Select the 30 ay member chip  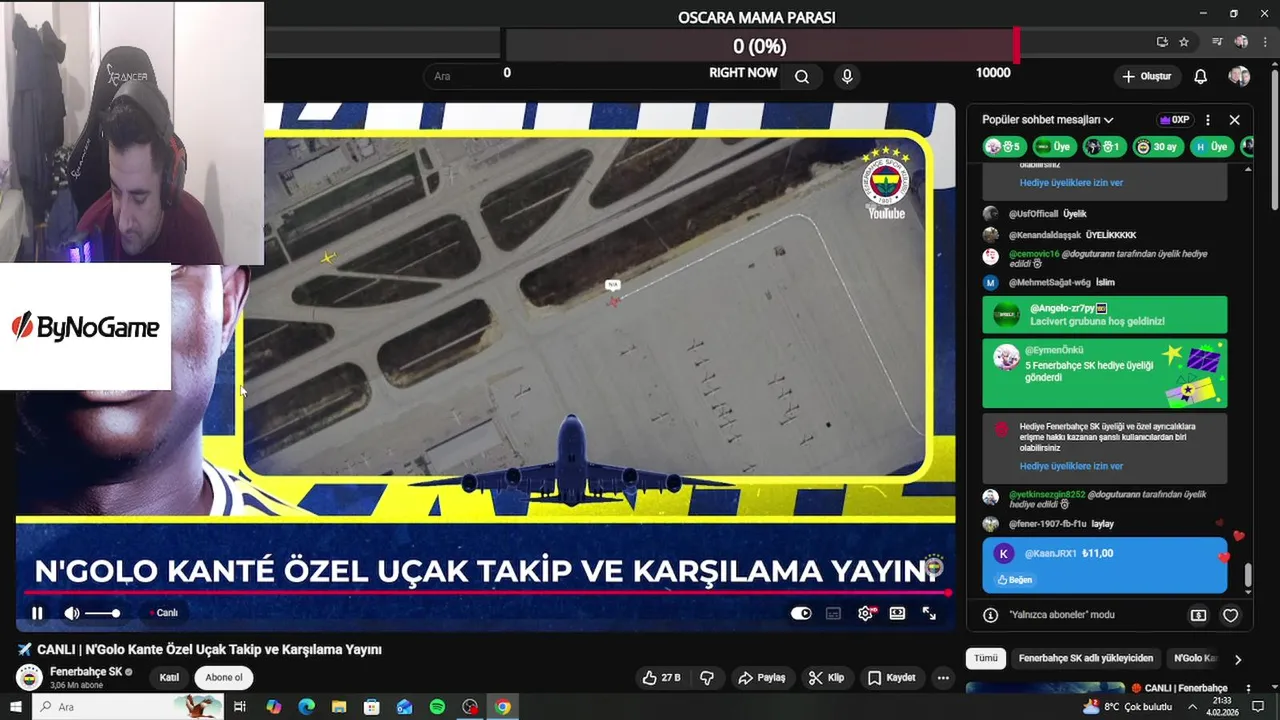1157,147
